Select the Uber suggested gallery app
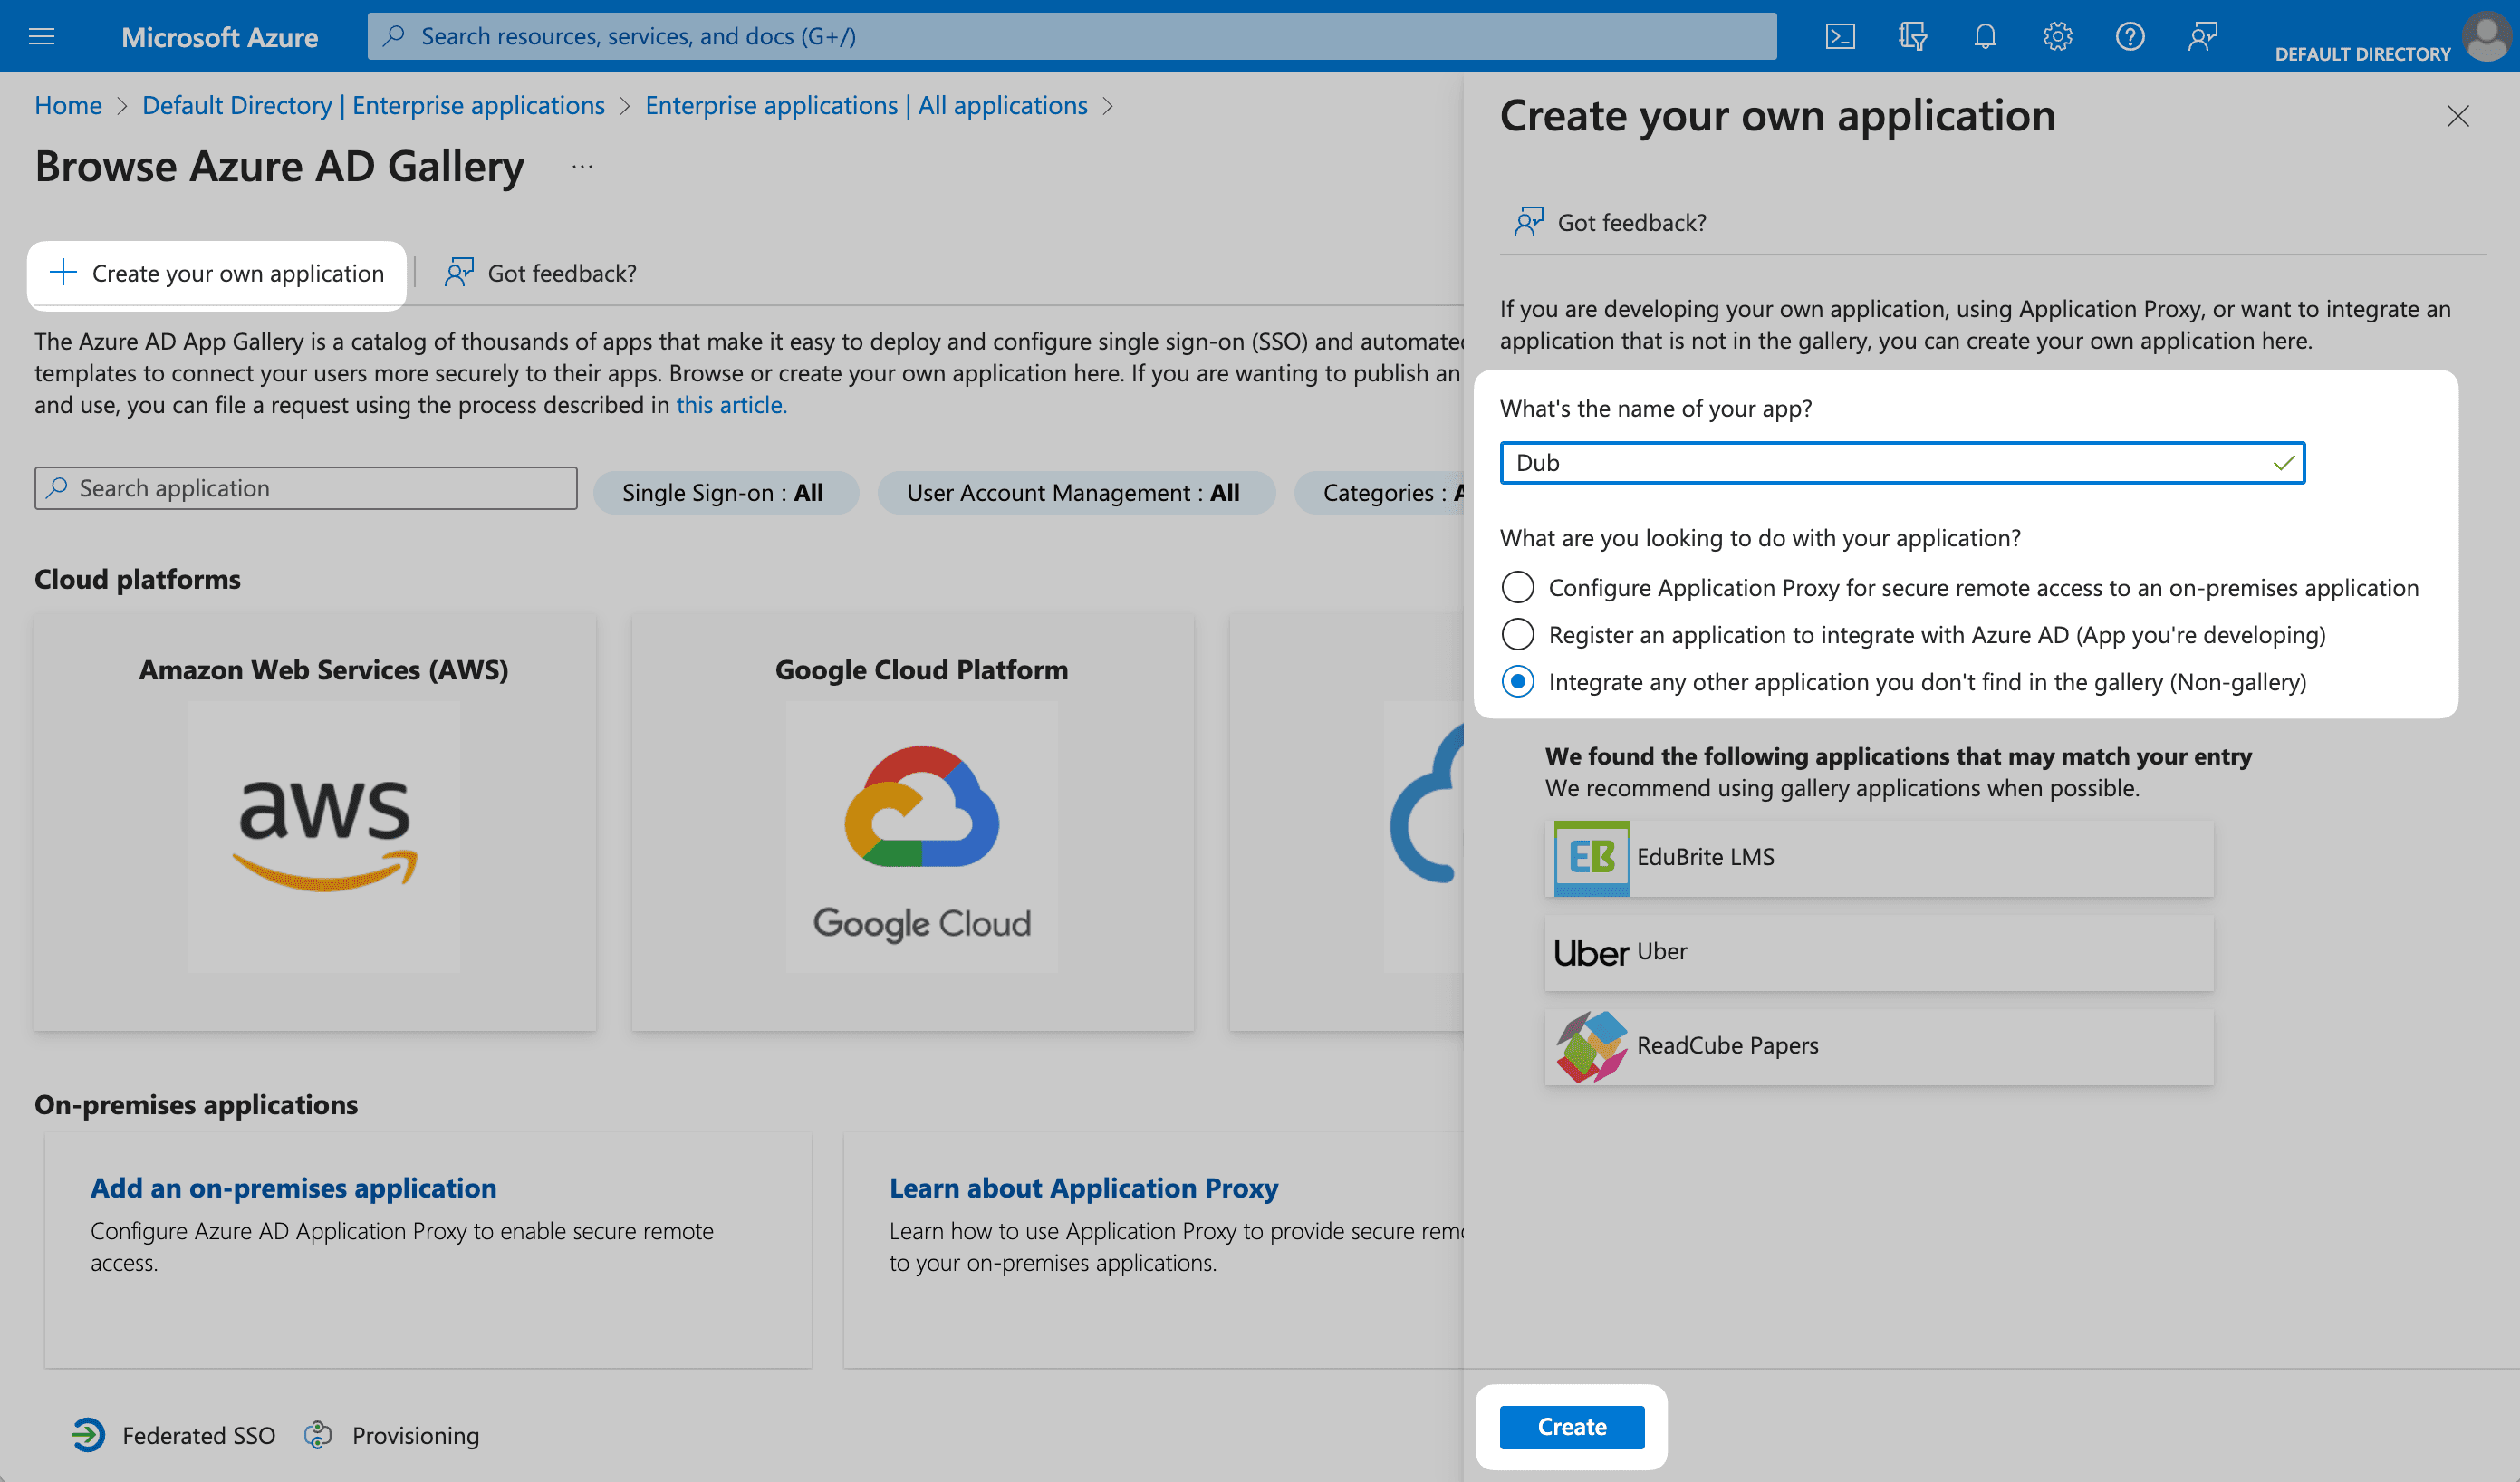This screenshot has height=1482, width=2520. tap(1878, 951)
